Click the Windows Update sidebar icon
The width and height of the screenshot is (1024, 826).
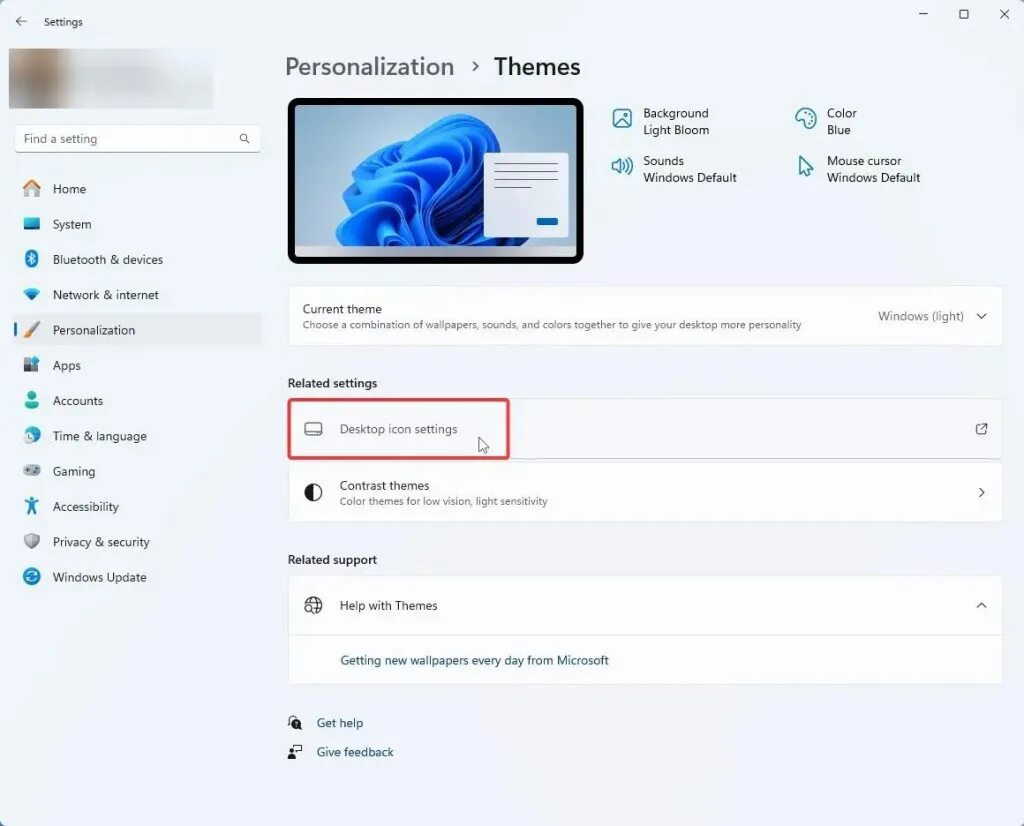point(31,577)
